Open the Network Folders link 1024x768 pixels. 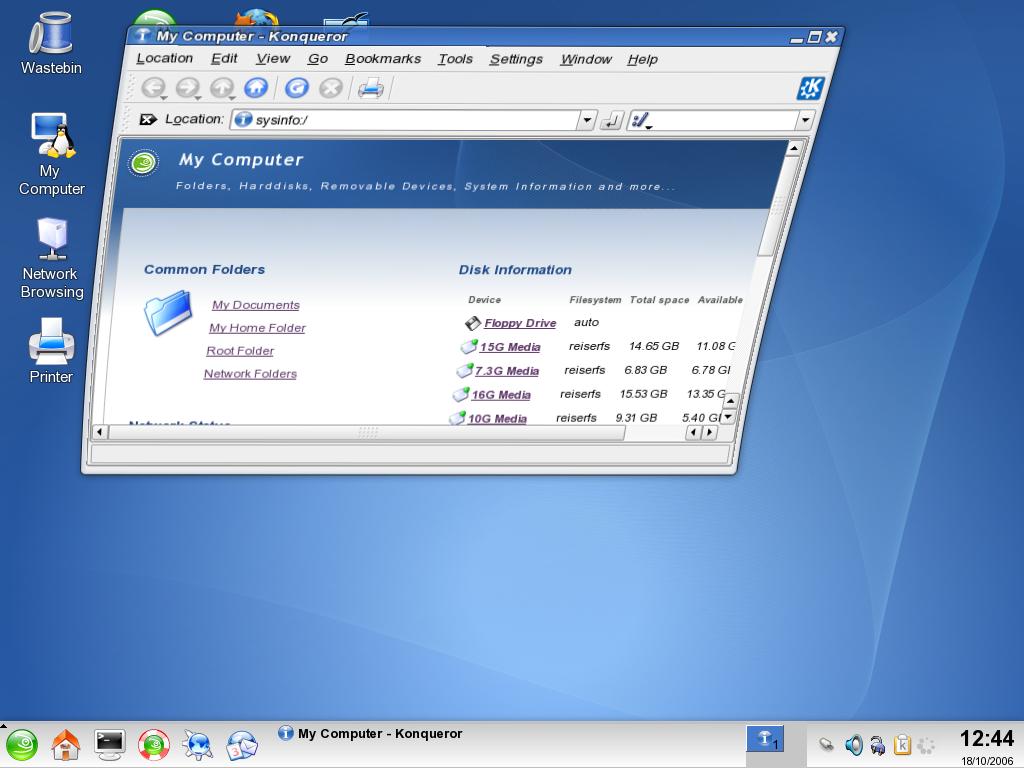click(x=249, y=374)
